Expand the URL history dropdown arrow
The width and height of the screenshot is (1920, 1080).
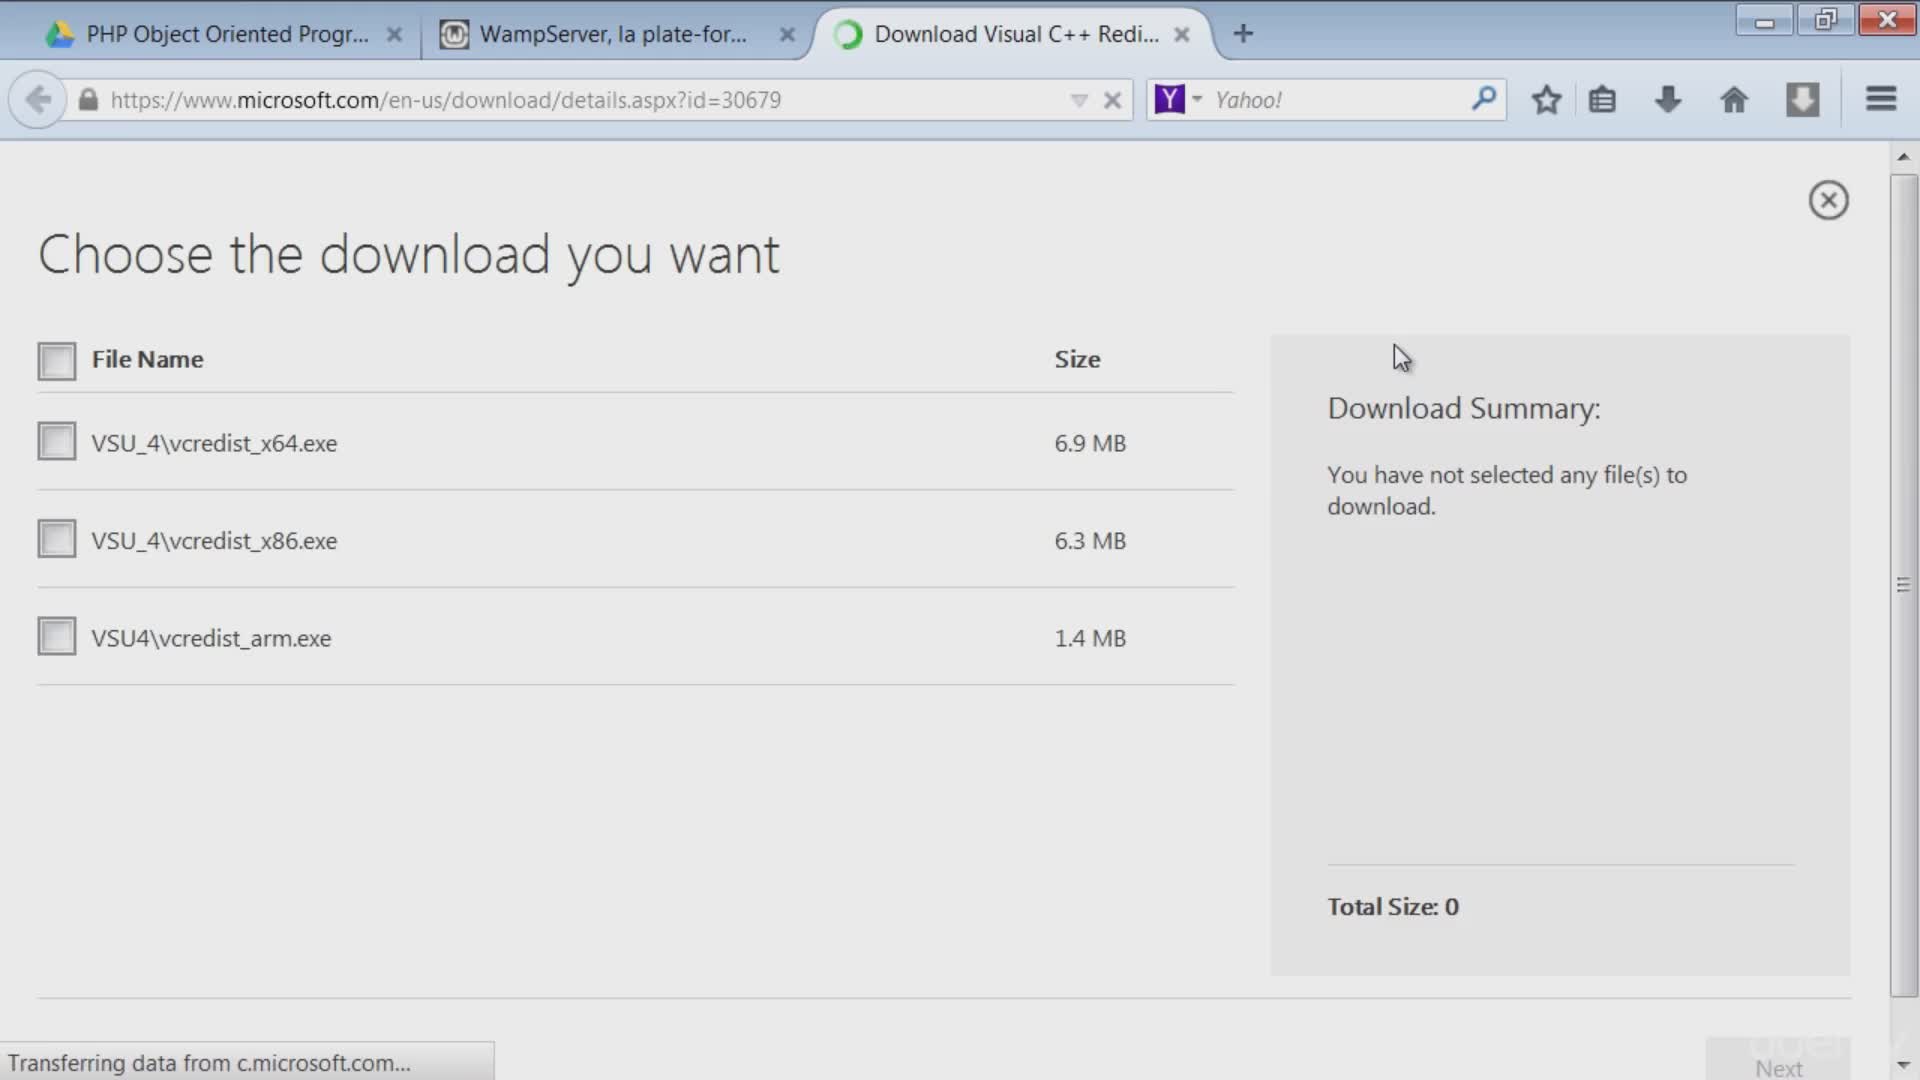(x=1078, y=100)
